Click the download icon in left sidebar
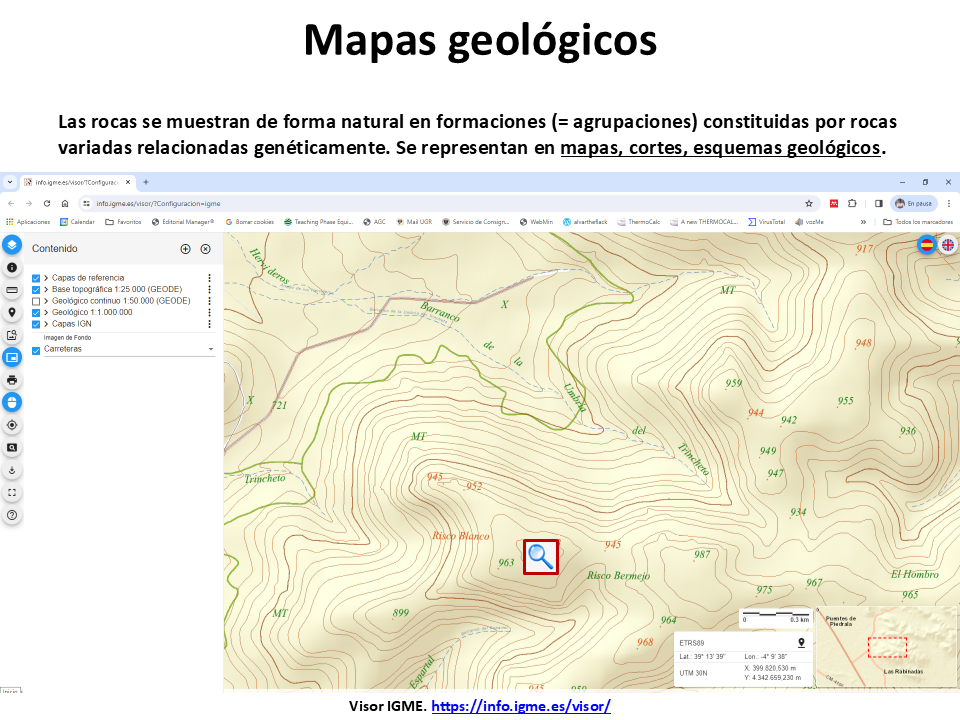Image resolution: width=960 pixels, height=720 pixels. [12, 470]
